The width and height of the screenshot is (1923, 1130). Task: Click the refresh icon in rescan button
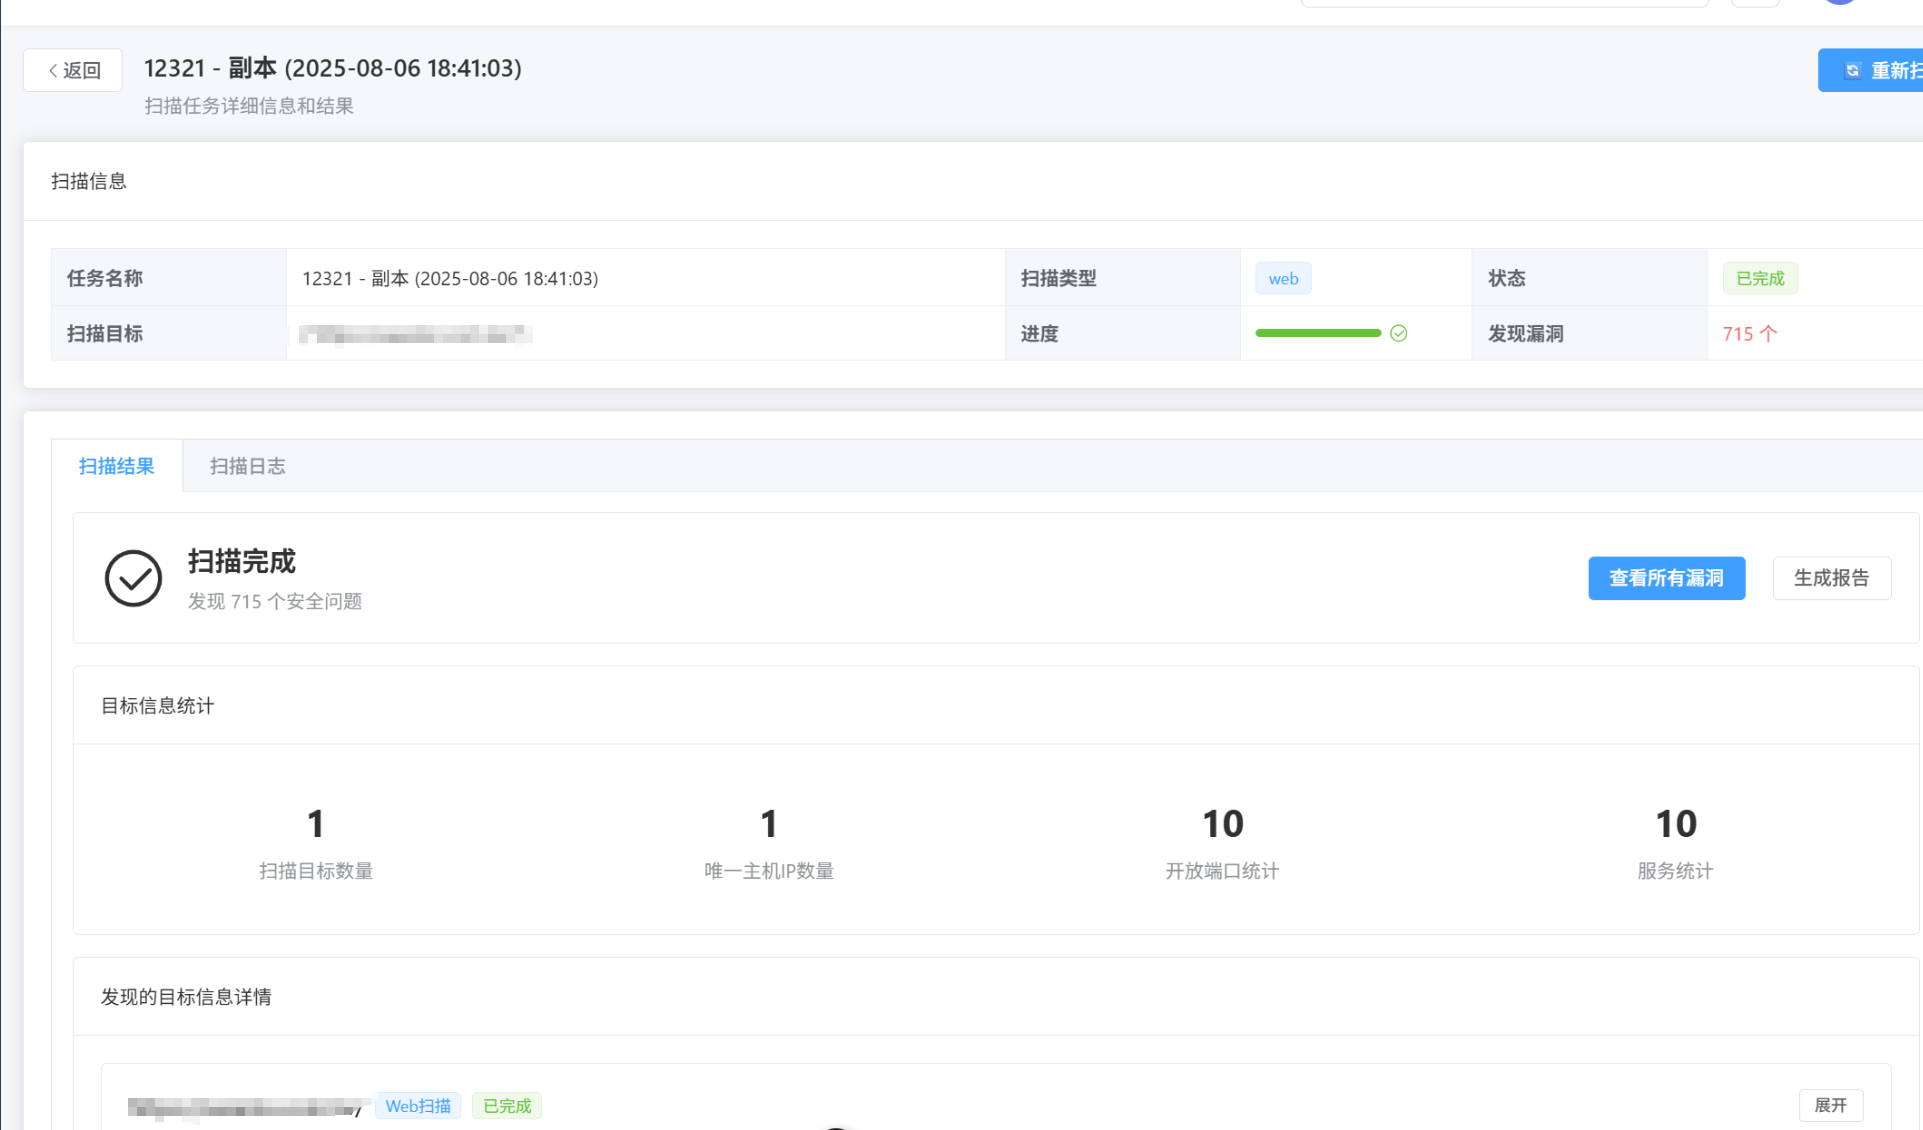pos(1852,71)
